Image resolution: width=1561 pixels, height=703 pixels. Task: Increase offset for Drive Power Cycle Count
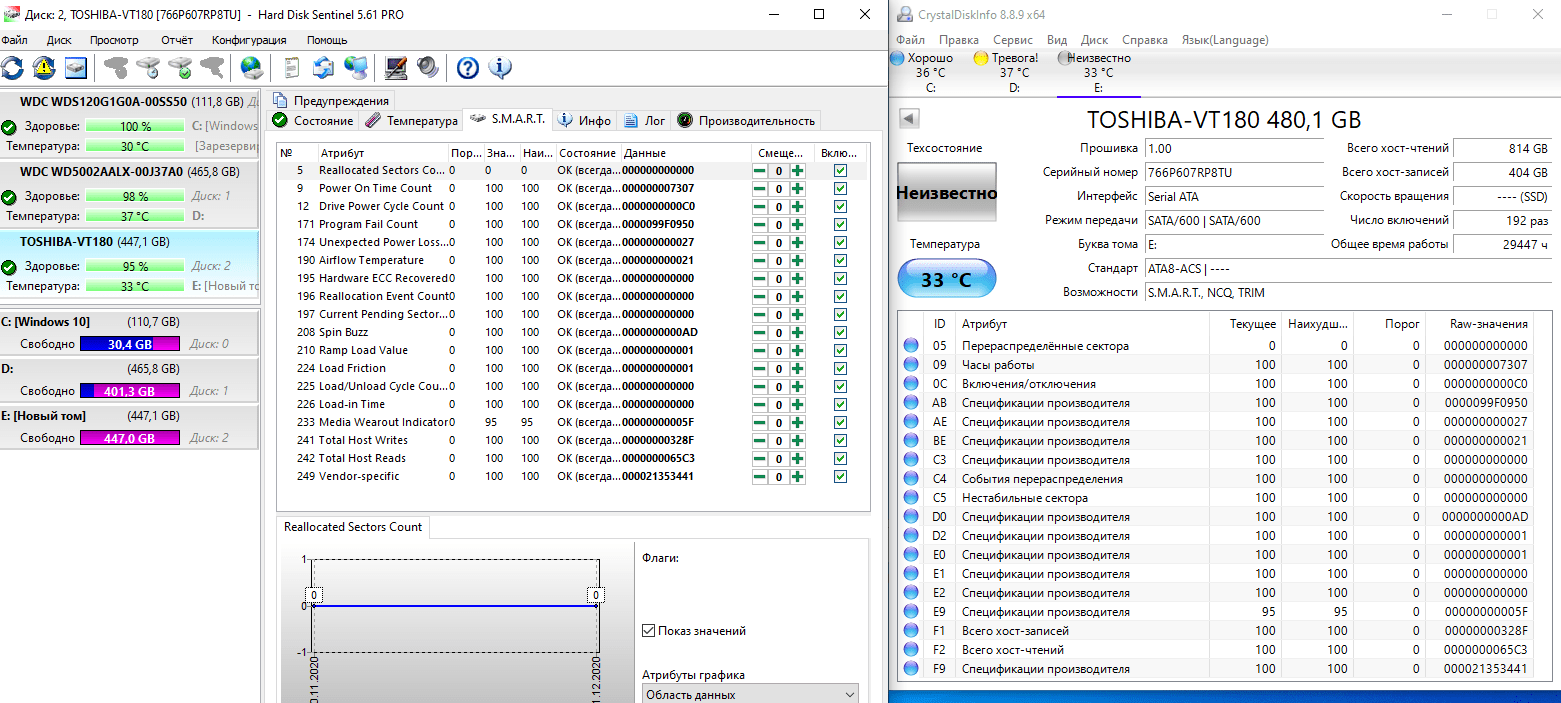(x=797, y=206)
